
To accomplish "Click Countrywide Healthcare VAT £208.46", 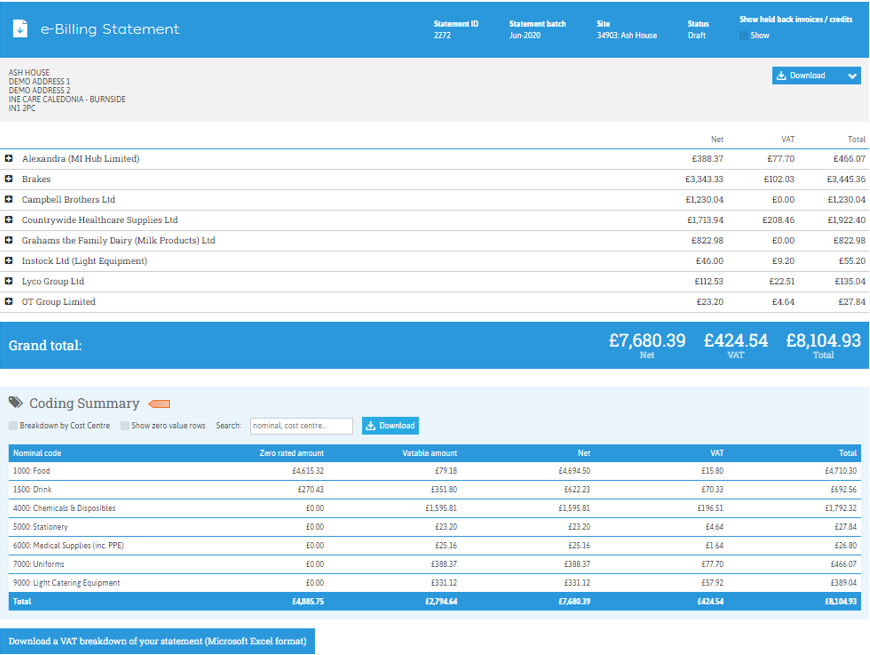I will [x=778, y=220].
